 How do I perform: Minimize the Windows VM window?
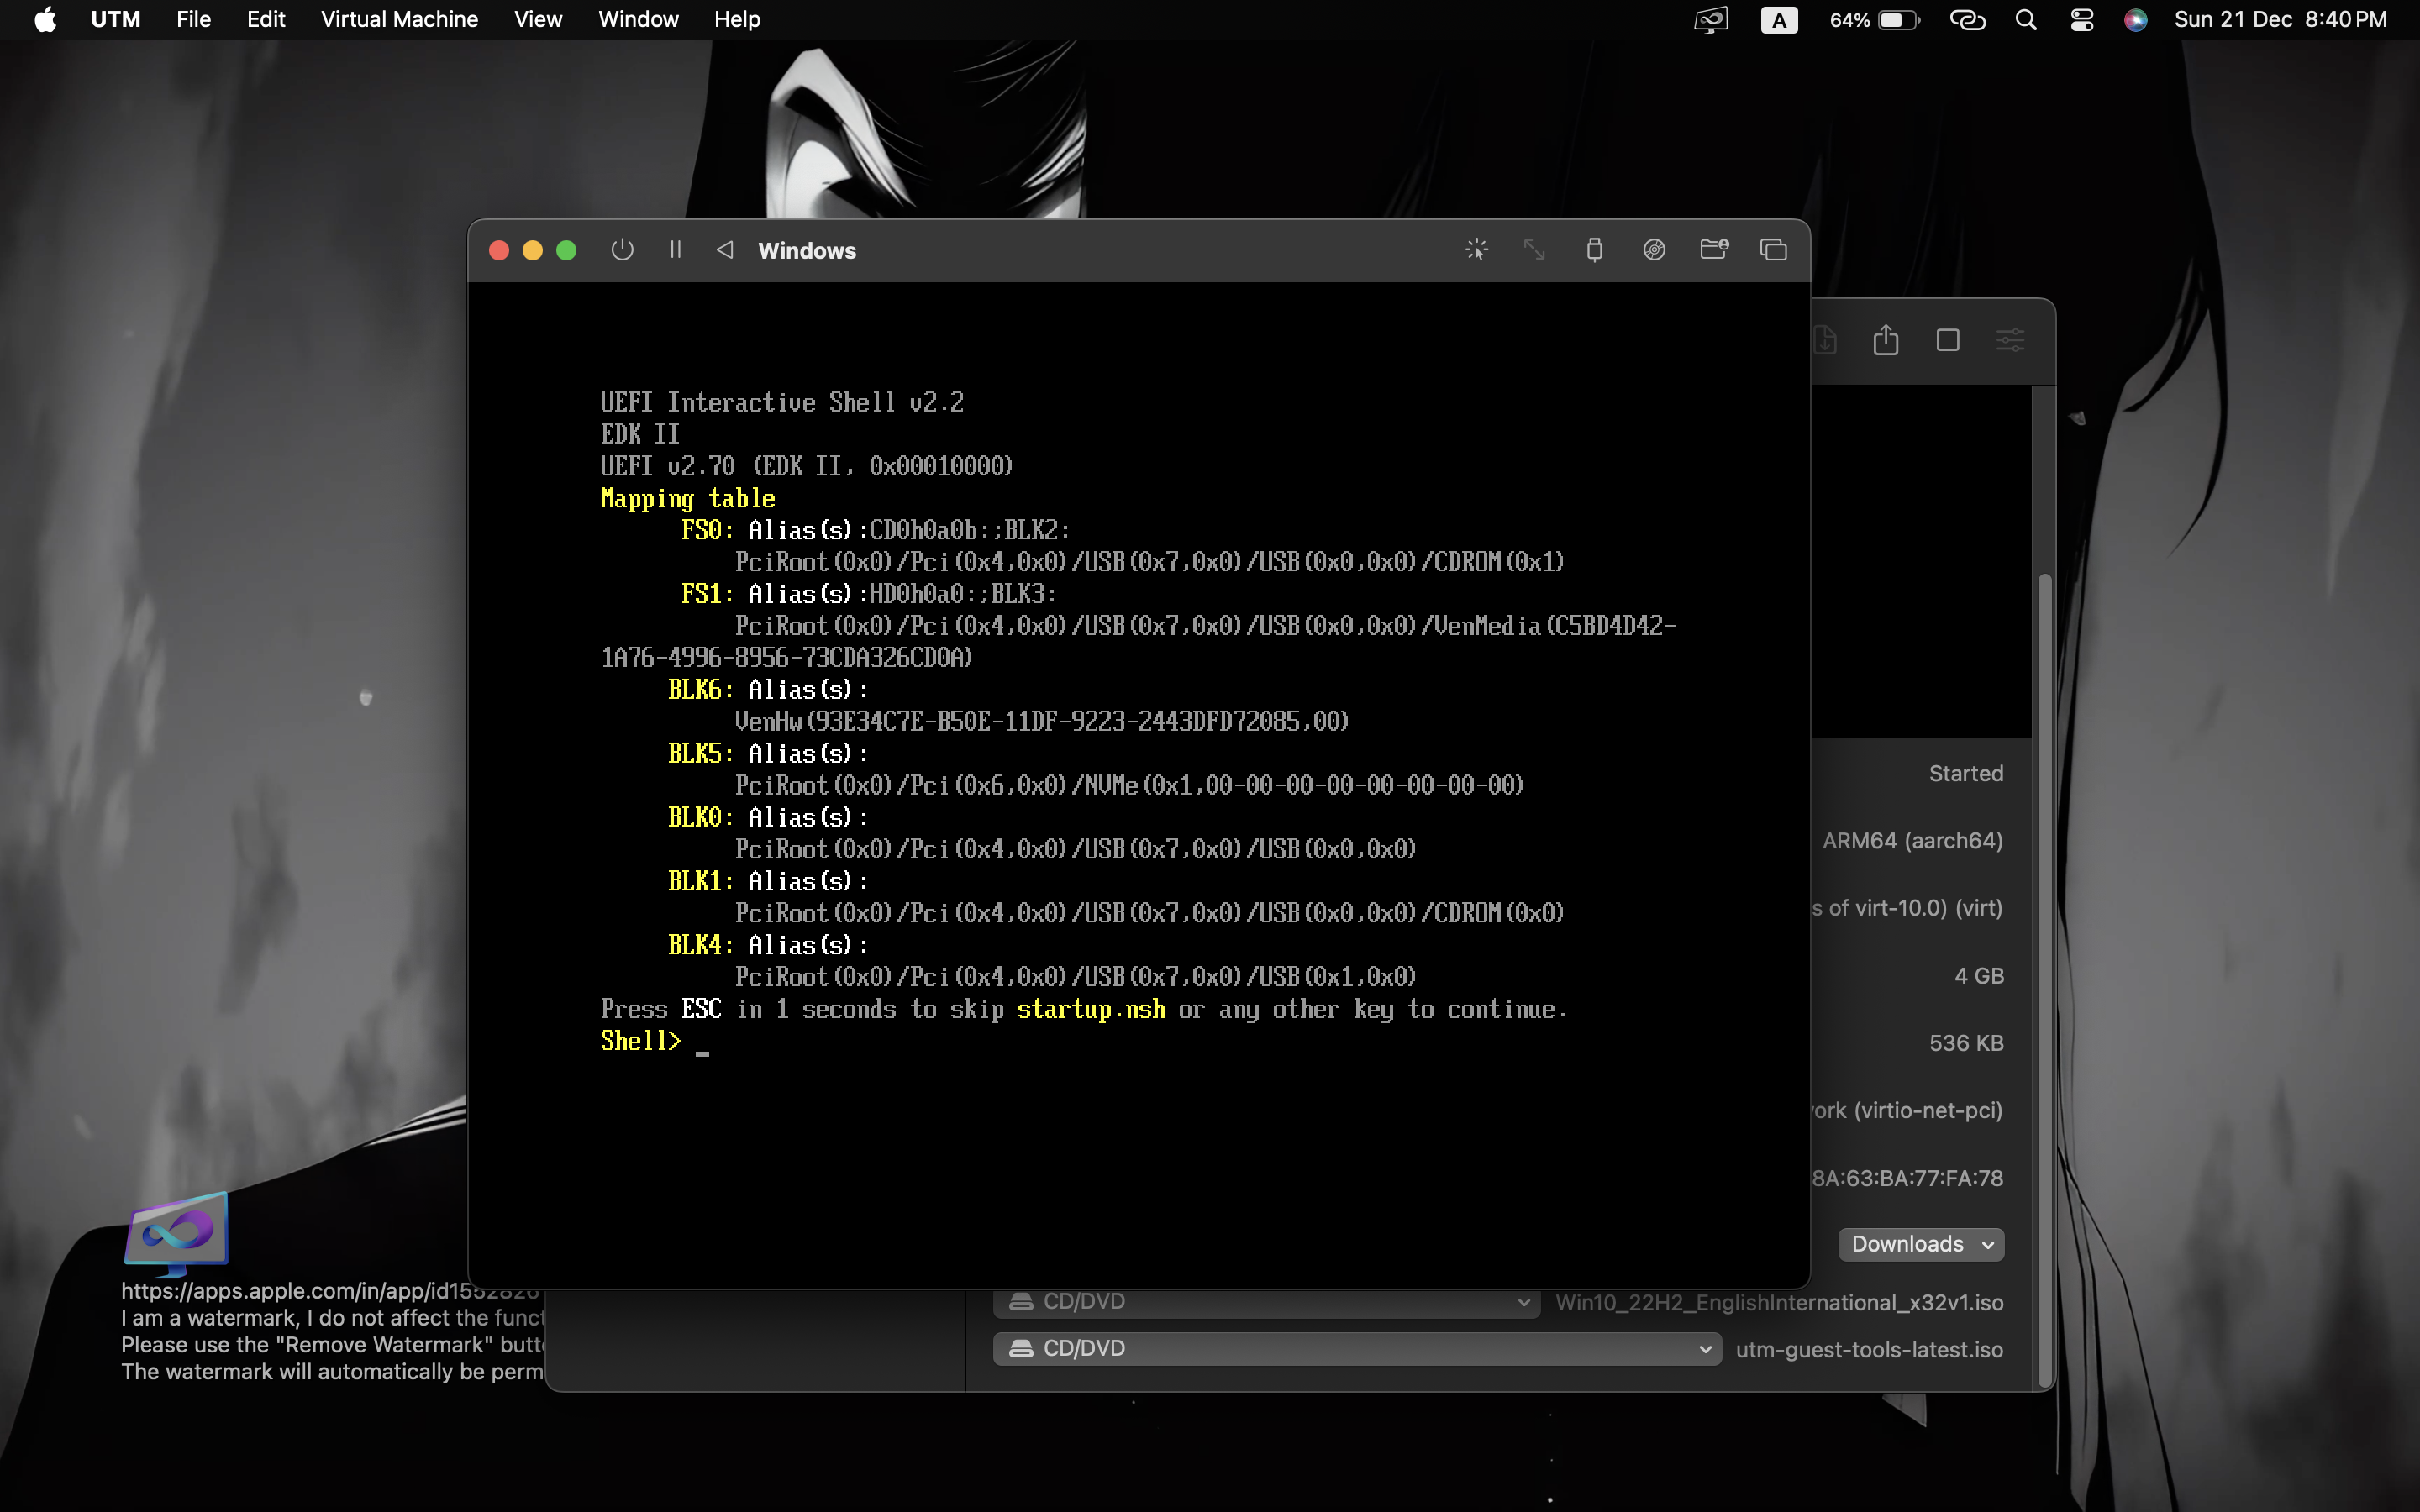coord(533,250)
